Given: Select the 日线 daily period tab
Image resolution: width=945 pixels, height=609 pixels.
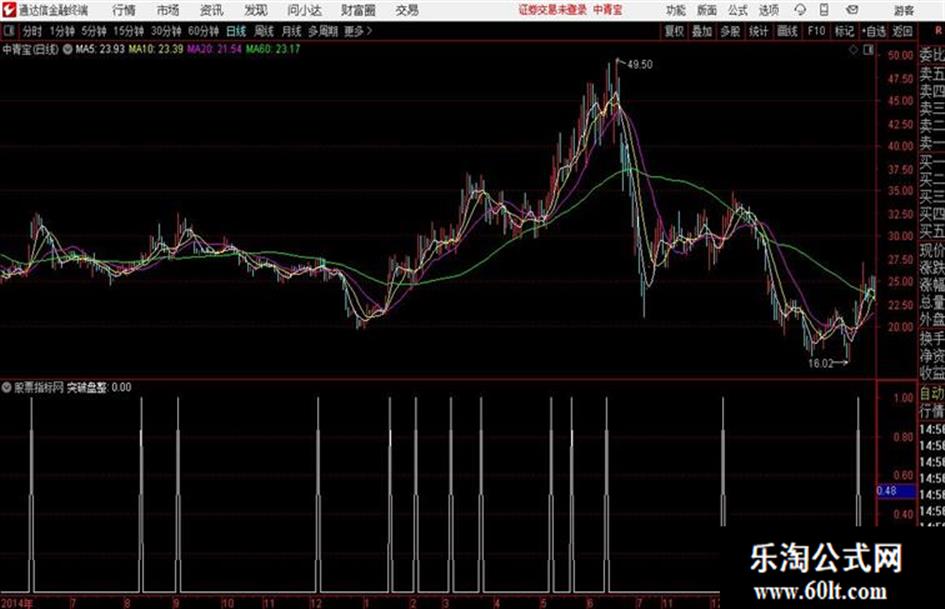Looking at the screenshot, I should point(236,31).
